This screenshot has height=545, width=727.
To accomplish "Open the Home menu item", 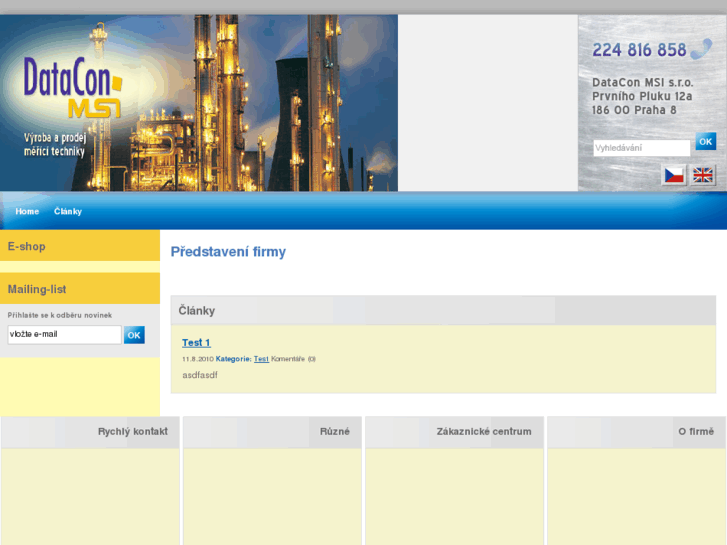I will coord(27,212).
